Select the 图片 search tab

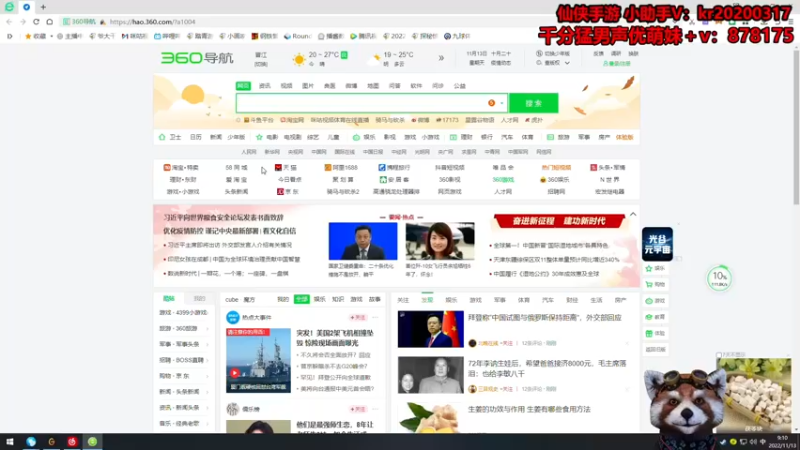coord(308,86)
